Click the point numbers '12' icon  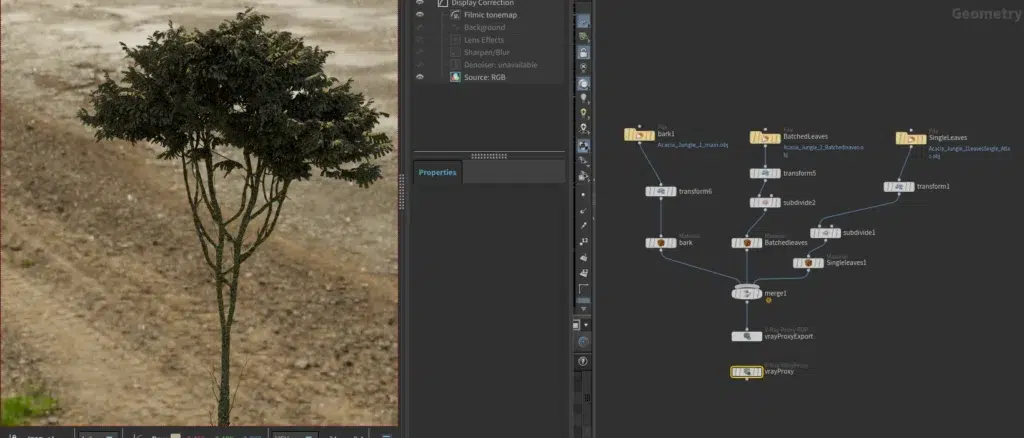pyautogui.click(x=583, y=242)
